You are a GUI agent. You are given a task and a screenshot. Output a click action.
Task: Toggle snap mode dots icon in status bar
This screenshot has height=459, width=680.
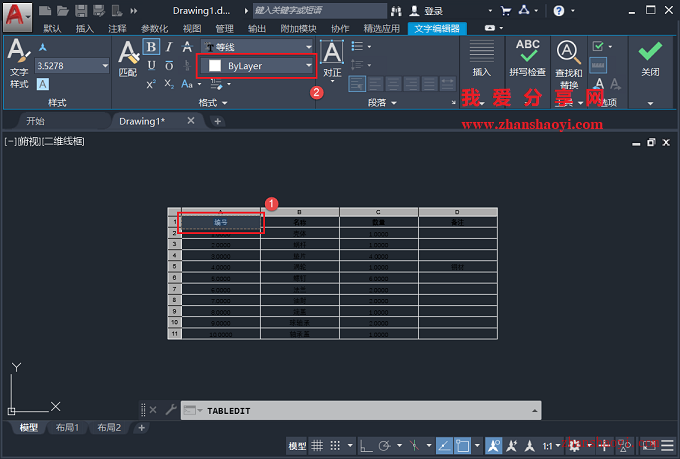click(x=335, y=446)
